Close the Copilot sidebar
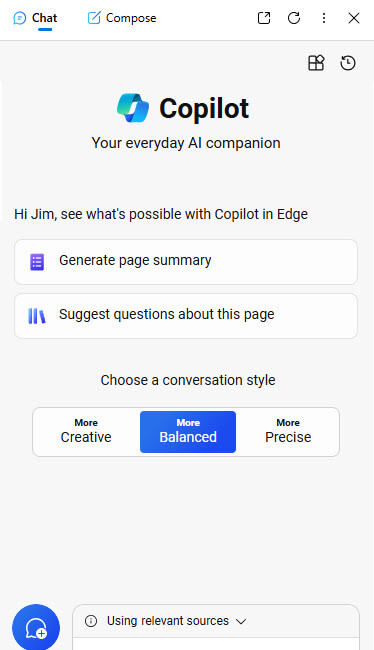The height and width of the screenshot is (650, 374). tap(354, 18)
